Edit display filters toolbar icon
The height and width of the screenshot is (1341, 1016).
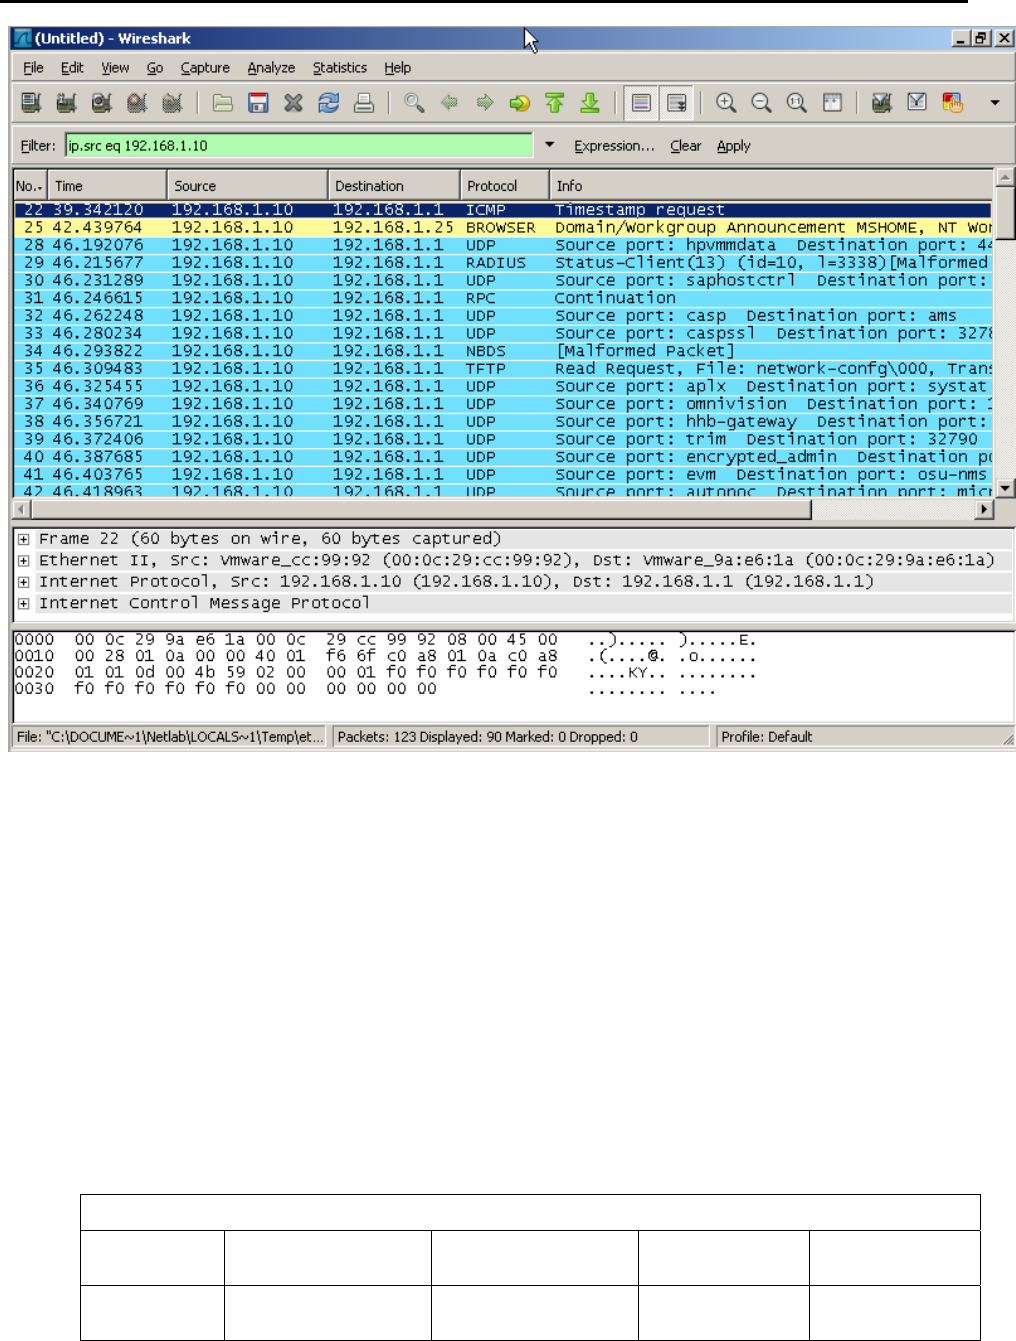pos(917,102)
